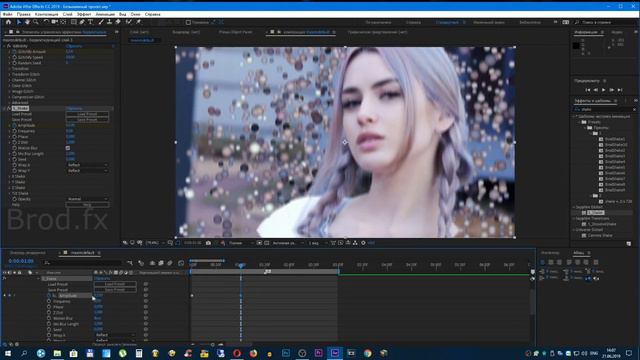This screenshot has height=360, width=640.
Task: Click Load Preset button in timeline
Action: pos(115,284)
